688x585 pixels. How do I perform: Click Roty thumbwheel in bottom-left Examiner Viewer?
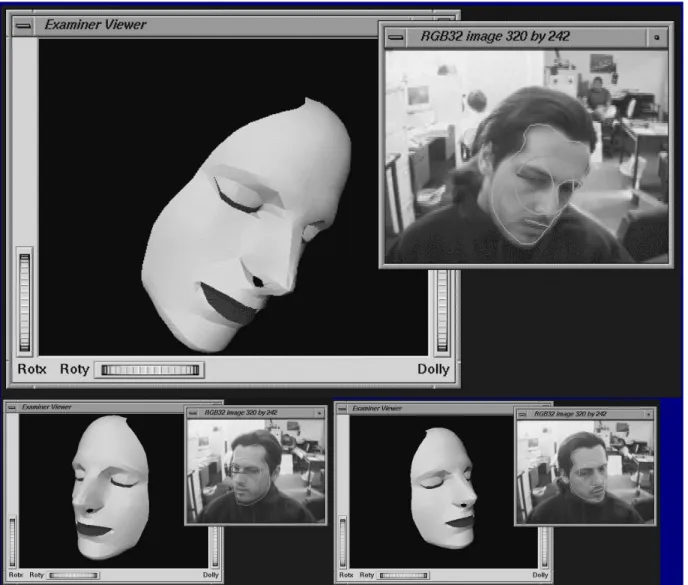click(74, 575)
